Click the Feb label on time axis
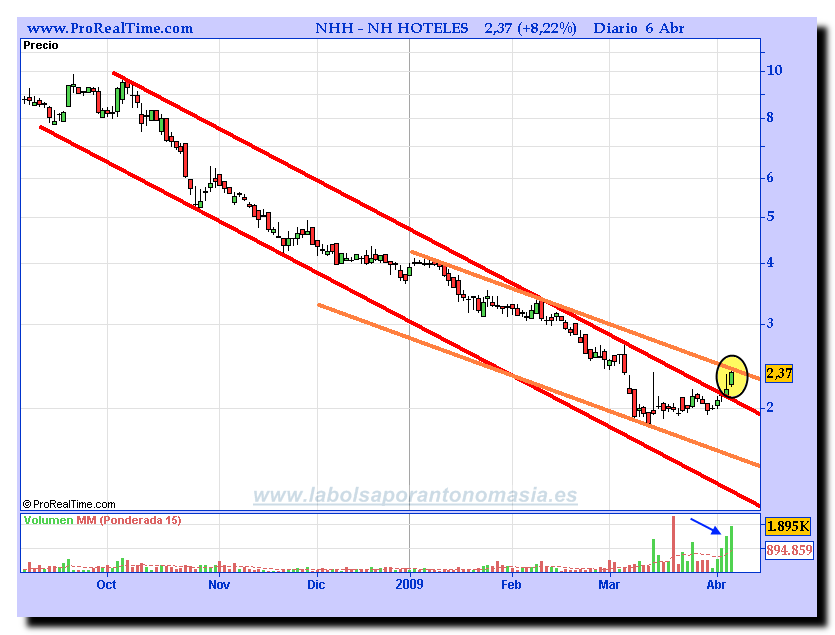The height and width of the screenshot is (635, 835). 511,584
